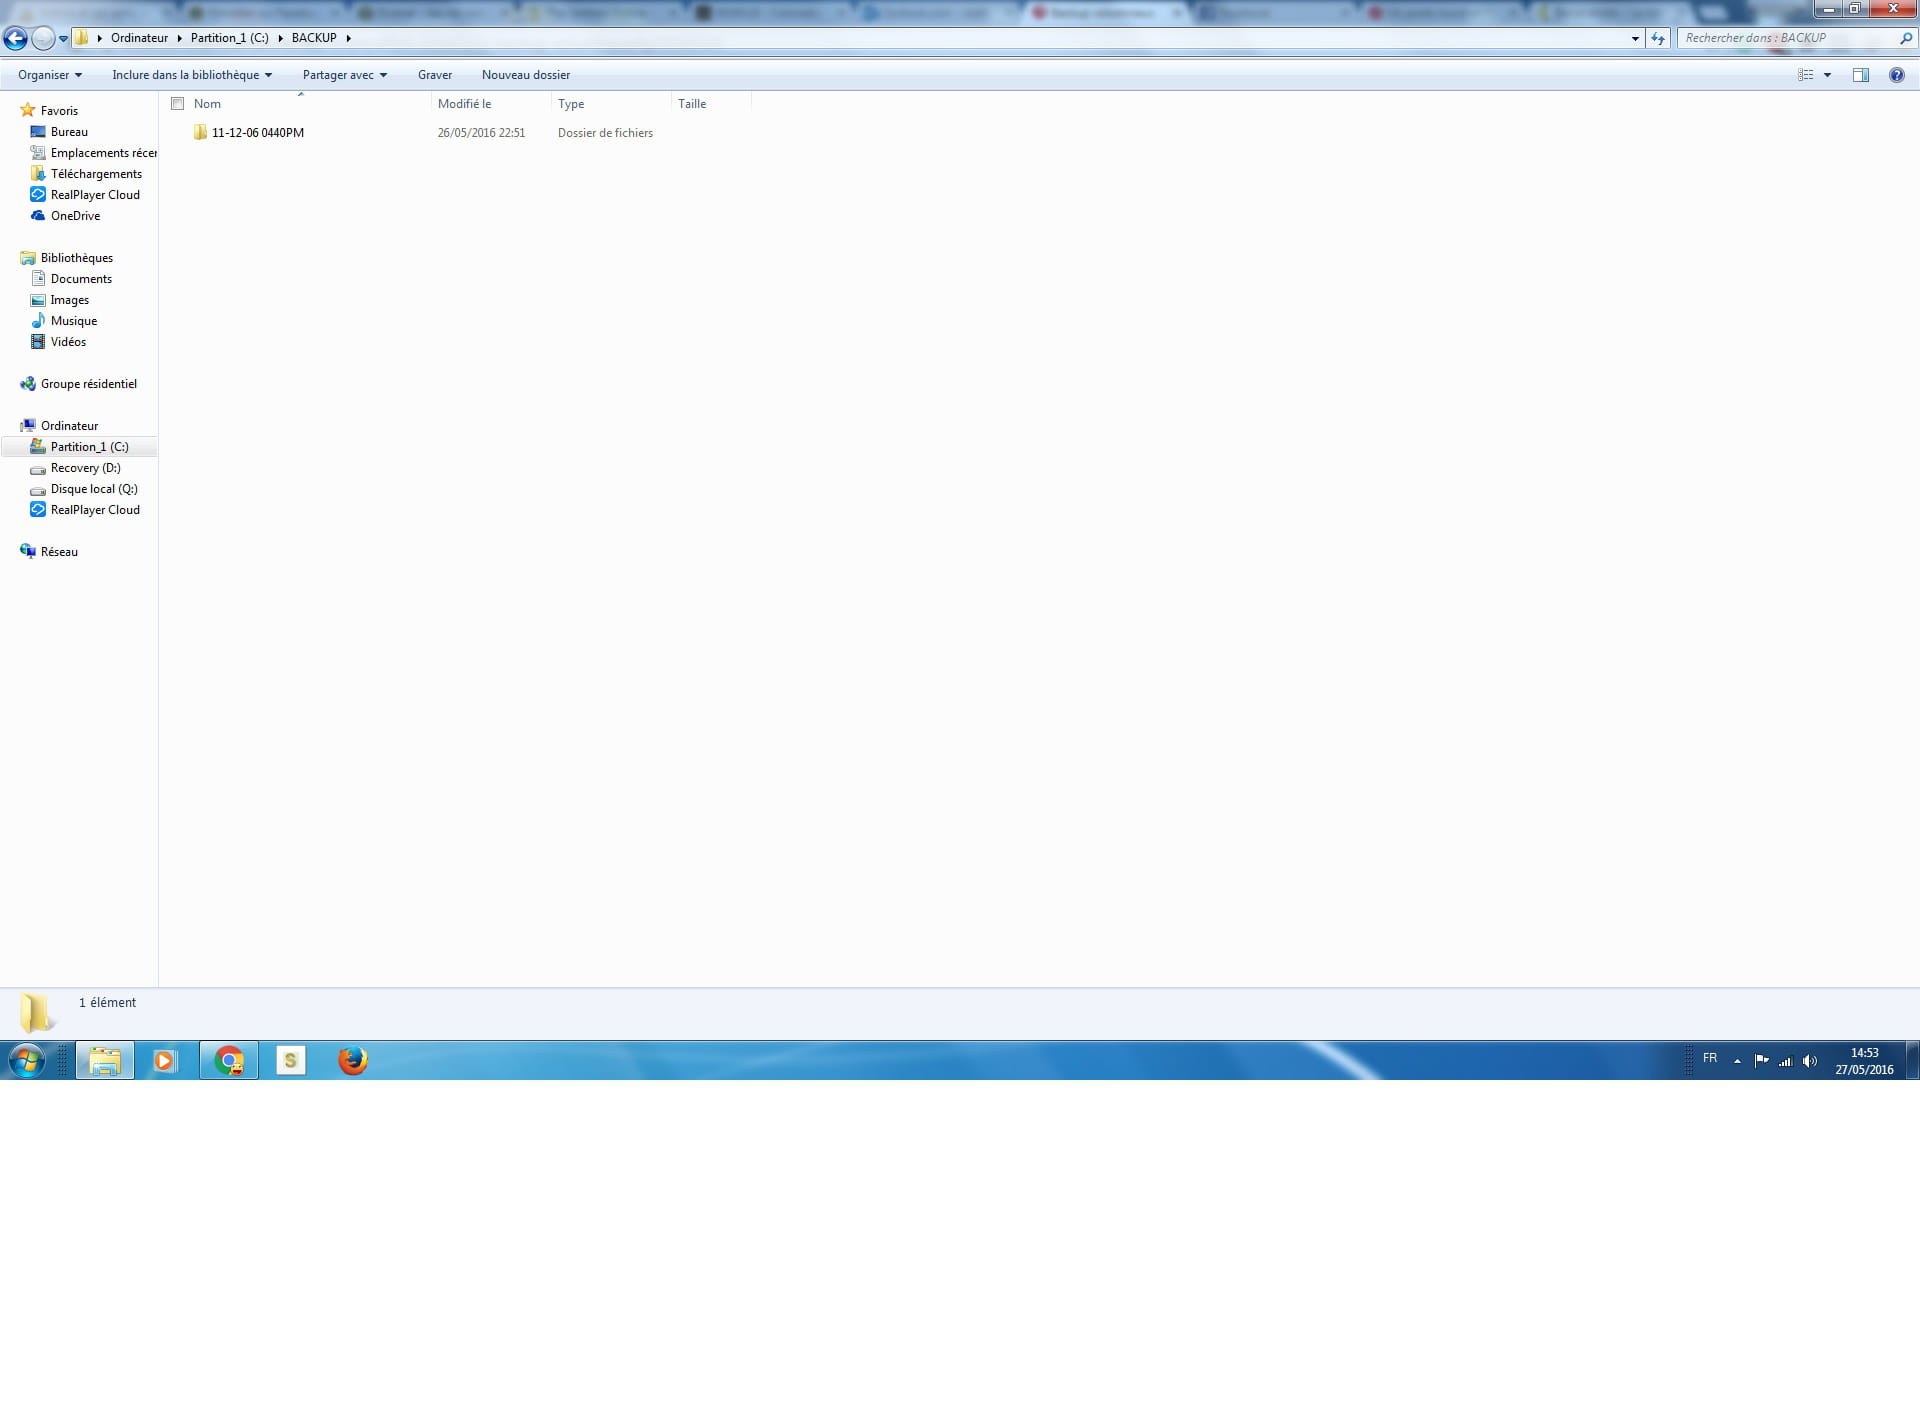The height and width of the screenshot is (1417, 1920).
Task: Toggle the preview pane icon
Action: point(1860,75)
